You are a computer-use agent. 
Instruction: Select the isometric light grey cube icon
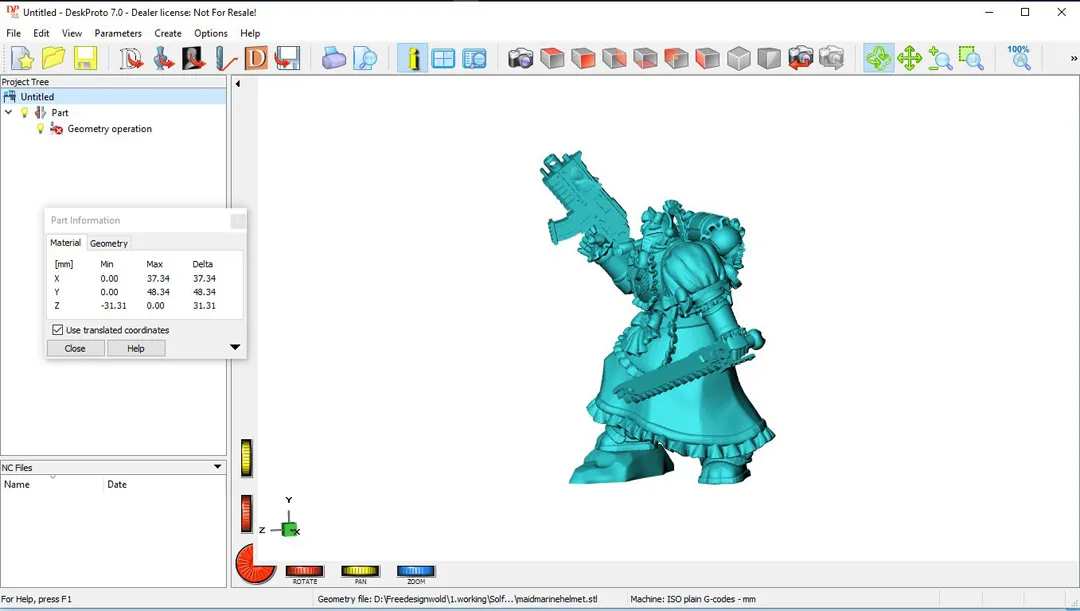(738, 58)
